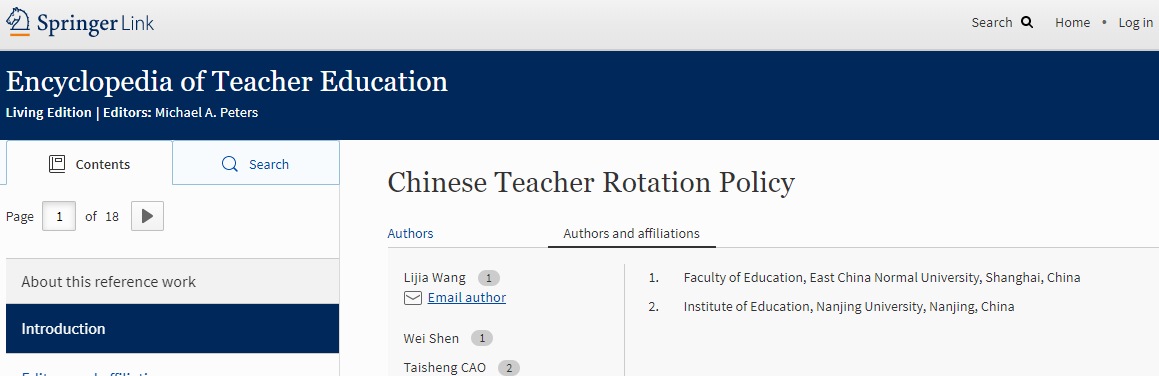Click the Contents book icon
This screenshot has width=1159, height=376.
point(57,164)
